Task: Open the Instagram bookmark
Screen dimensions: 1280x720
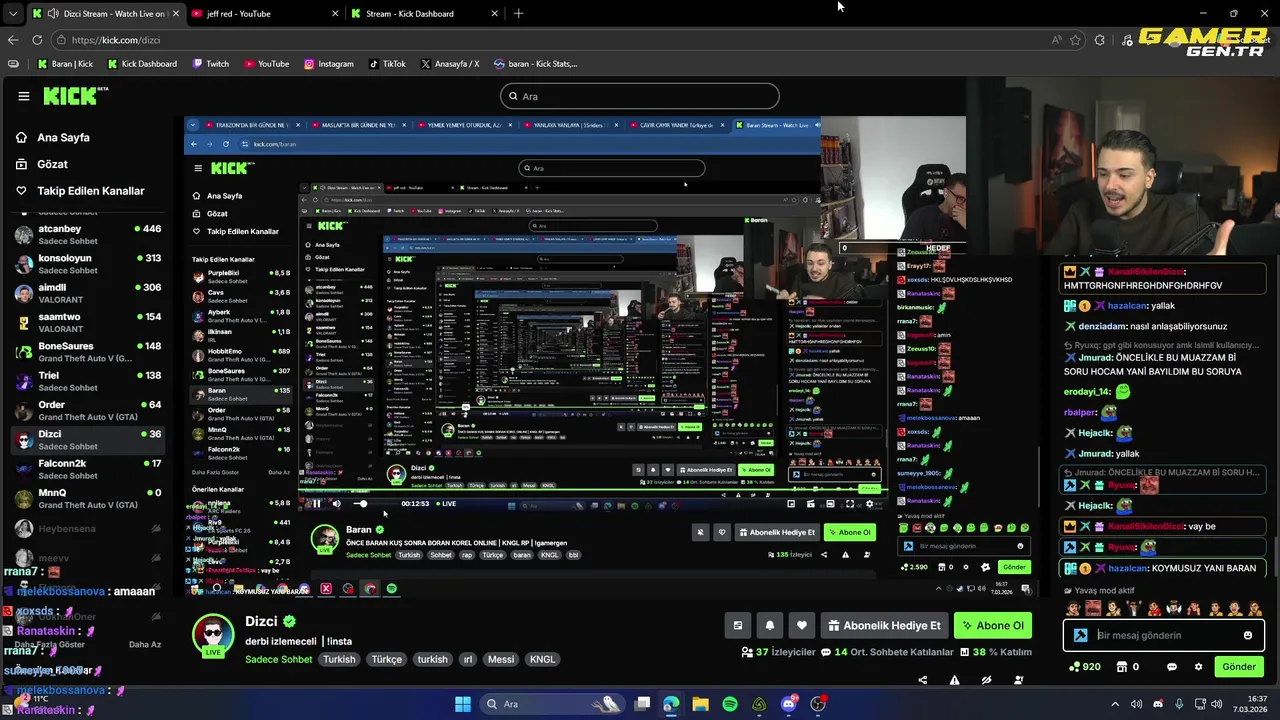Action: tap(328, 64)
